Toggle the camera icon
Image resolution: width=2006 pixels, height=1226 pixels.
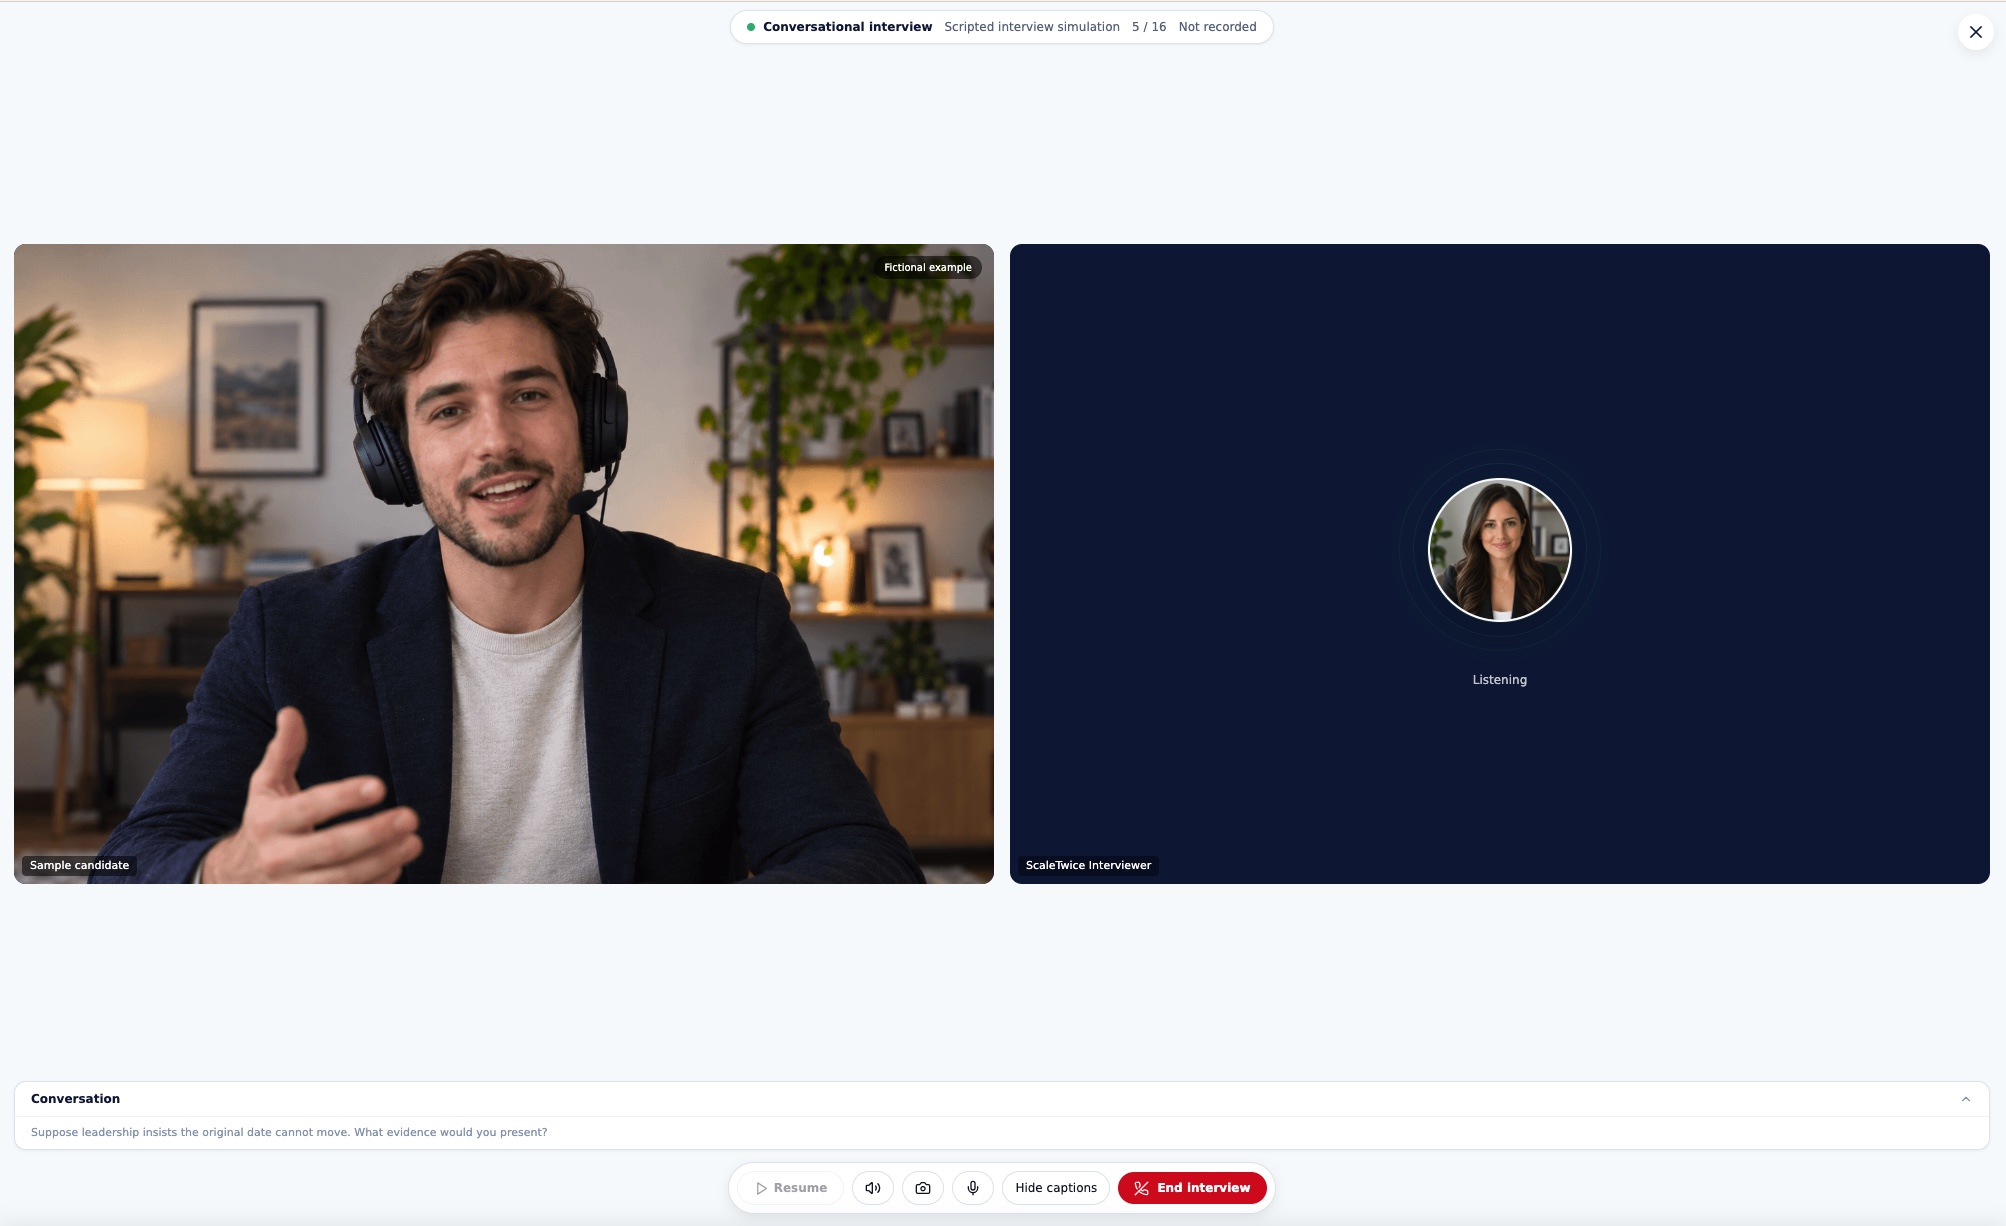(923, 1188)
